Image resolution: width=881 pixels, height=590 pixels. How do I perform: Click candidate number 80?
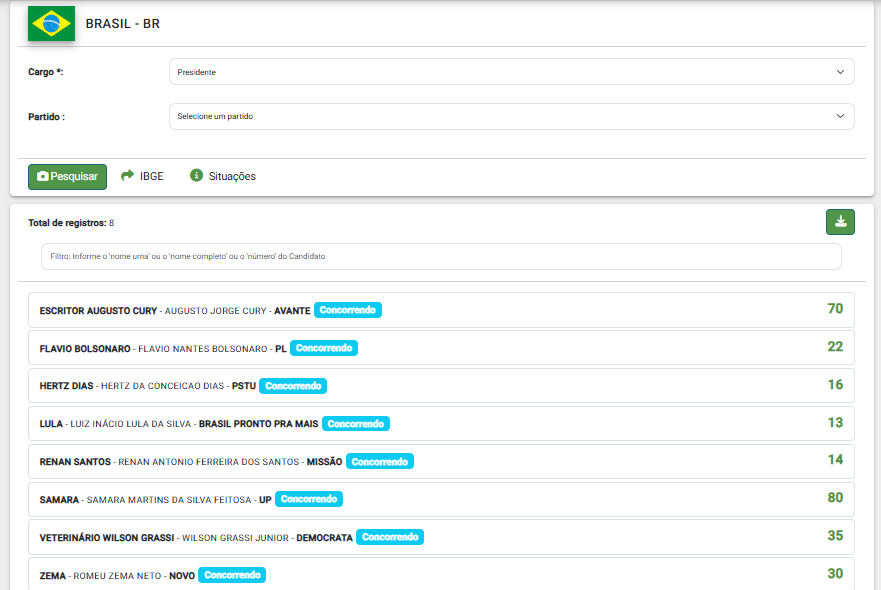point(835,498)
